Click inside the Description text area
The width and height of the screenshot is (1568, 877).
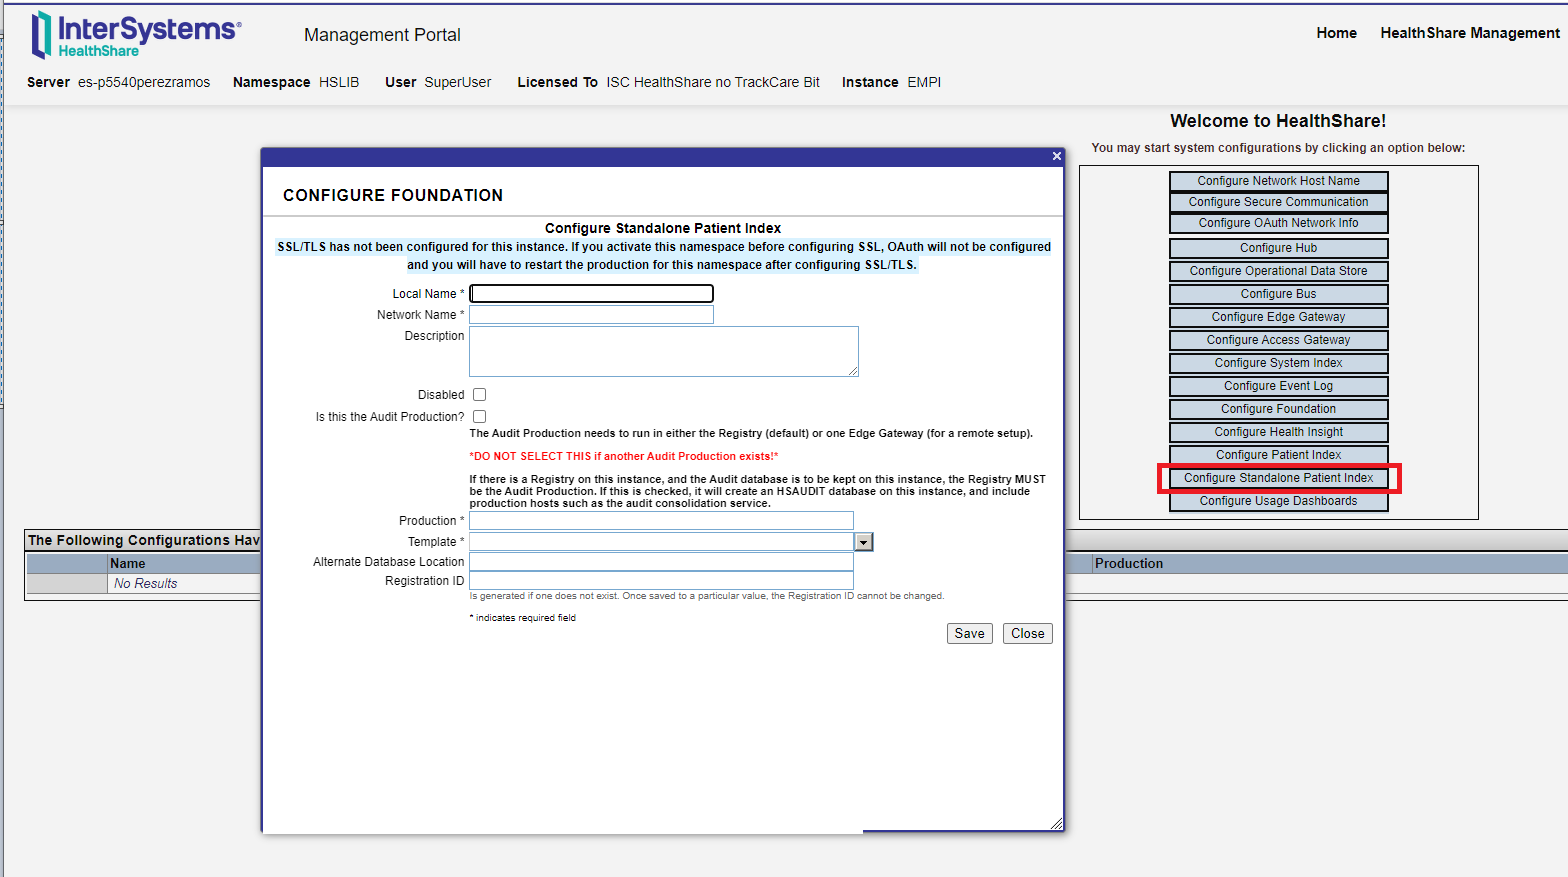[x=663, y=351]
